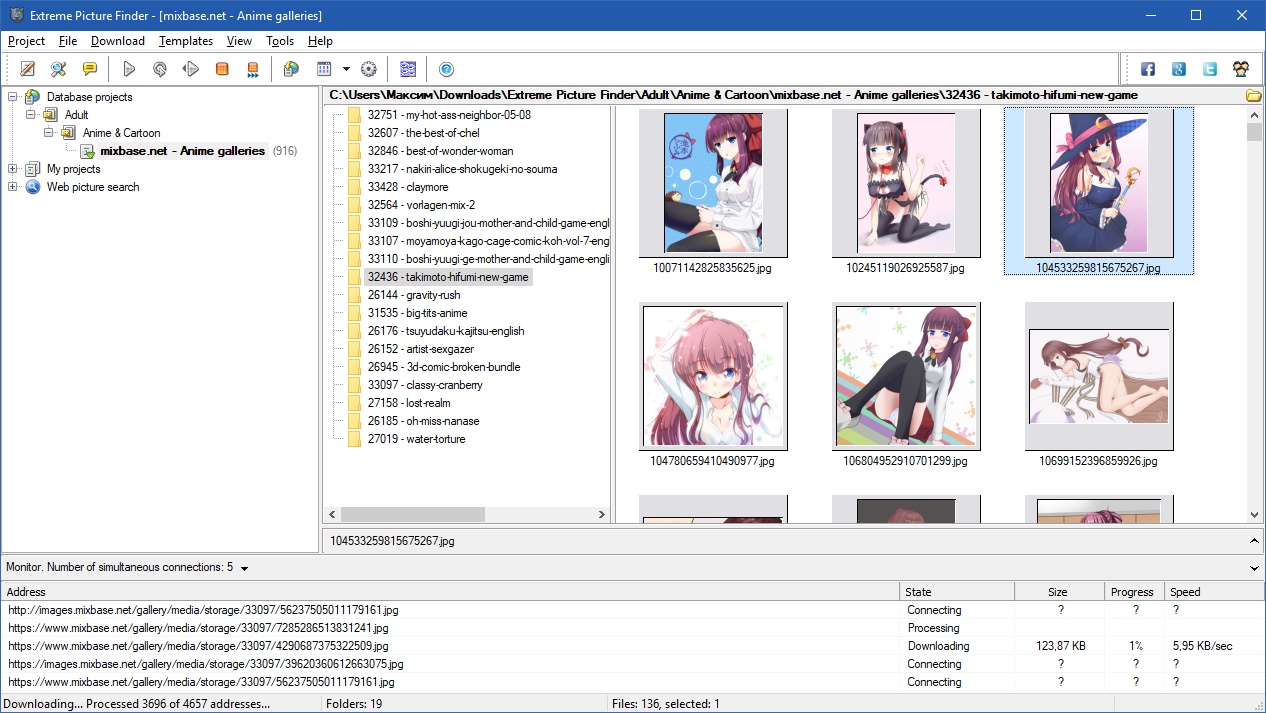This screenshot has width=1266, height=713.
Task: Select folder 32607 - the-best-of-chel
Action: (423, 133)
